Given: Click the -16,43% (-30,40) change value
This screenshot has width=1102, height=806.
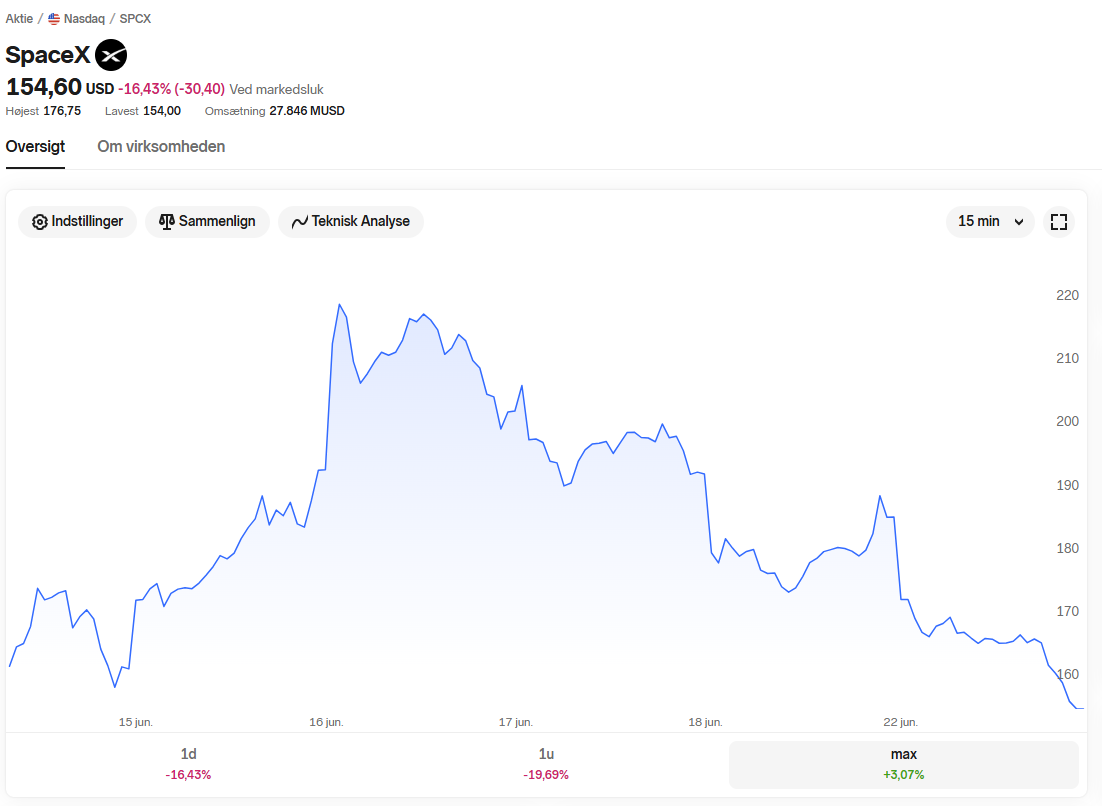Looking at the screenshot, I should (171, 89).
